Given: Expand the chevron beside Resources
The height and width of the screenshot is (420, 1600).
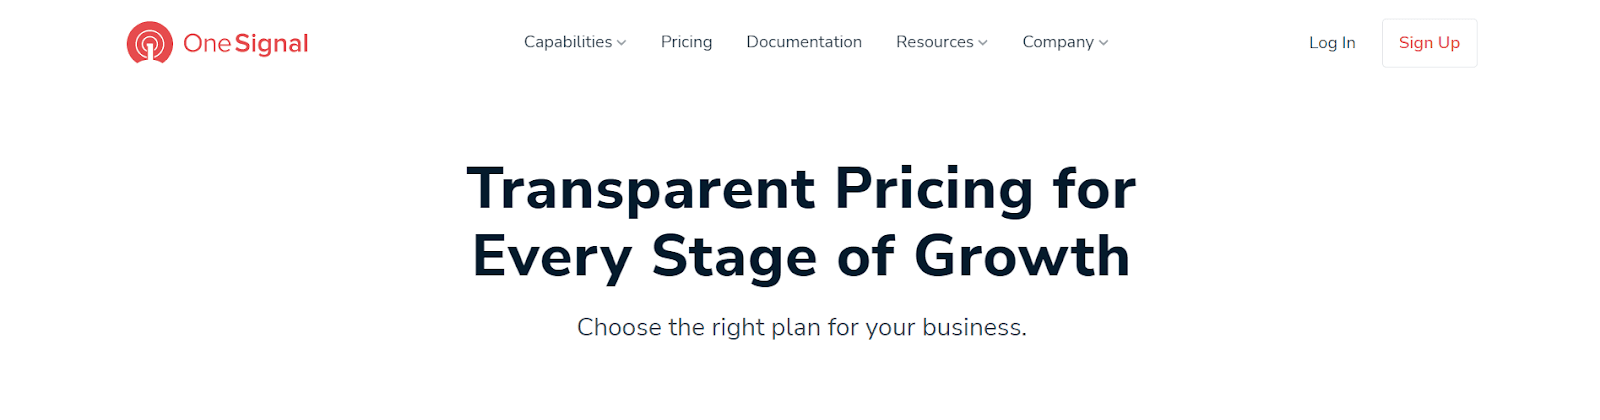Looking at the screenshot, I should point(983,43).
